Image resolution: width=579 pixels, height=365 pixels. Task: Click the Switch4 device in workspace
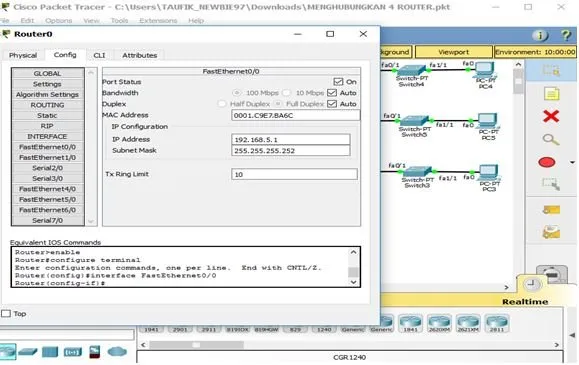coord(412,71)
